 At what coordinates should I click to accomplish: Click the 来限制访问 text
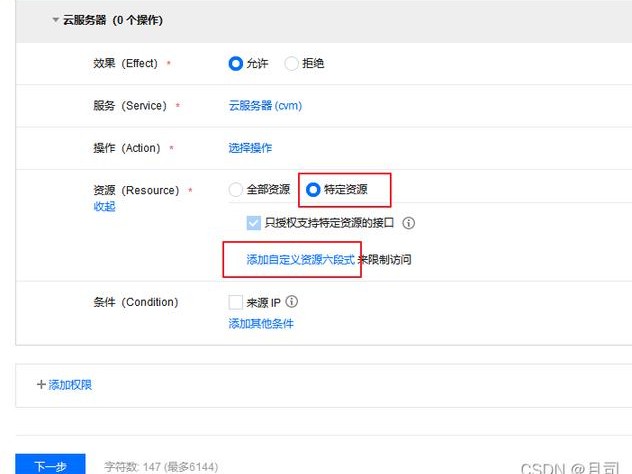coord(385,260)
